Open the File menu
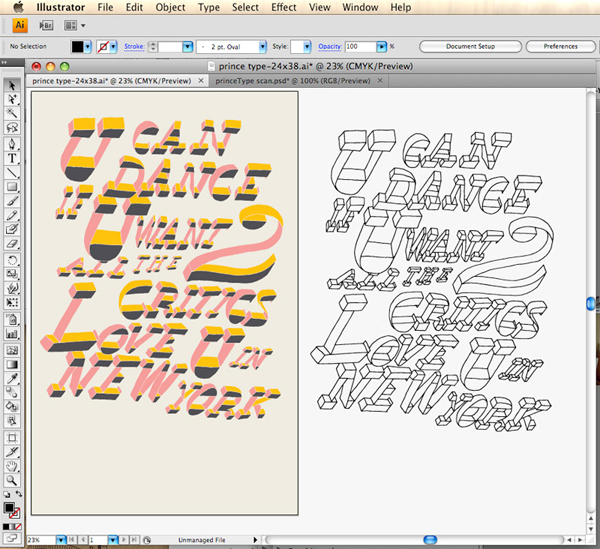The image size is (600, 549). (x=105, y=7)
